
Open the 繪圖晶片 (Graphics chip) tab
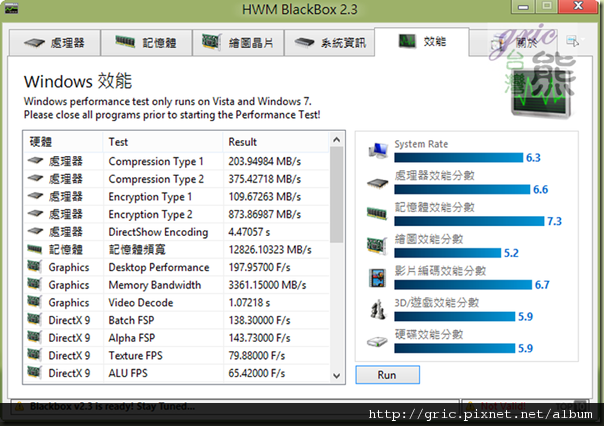click(238, 43)
